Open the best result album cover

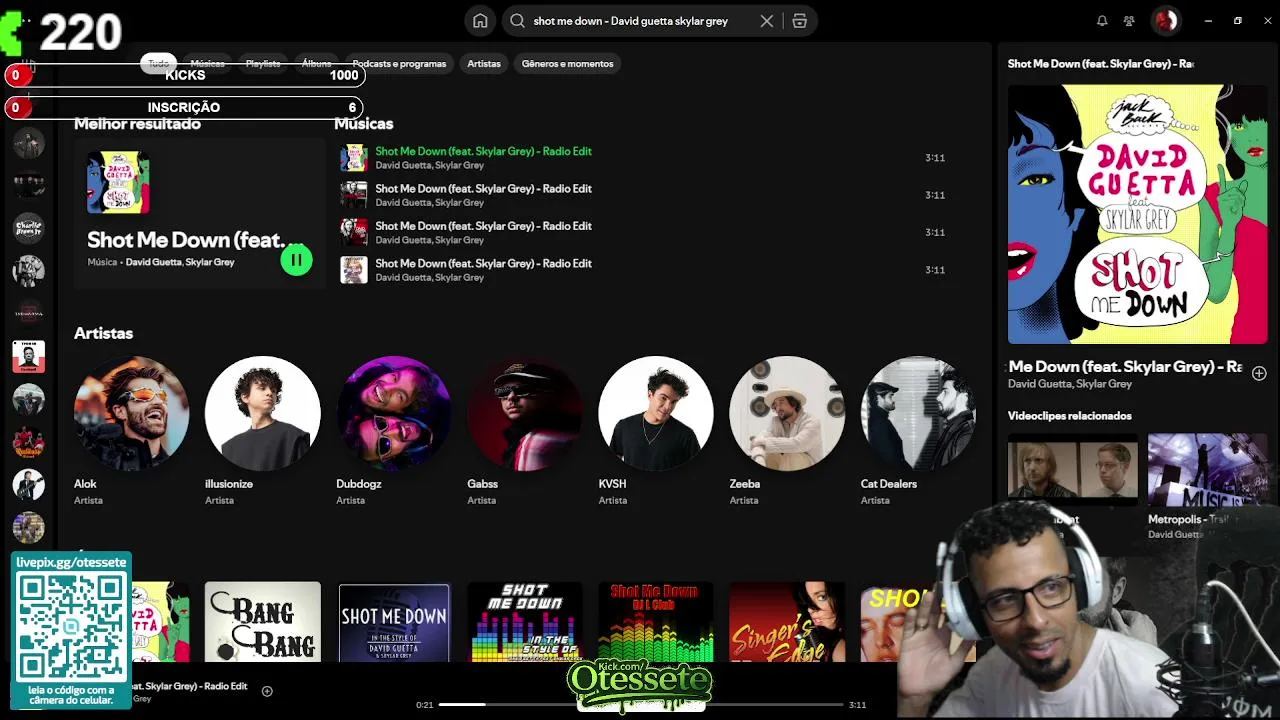(x=118, y=182)
